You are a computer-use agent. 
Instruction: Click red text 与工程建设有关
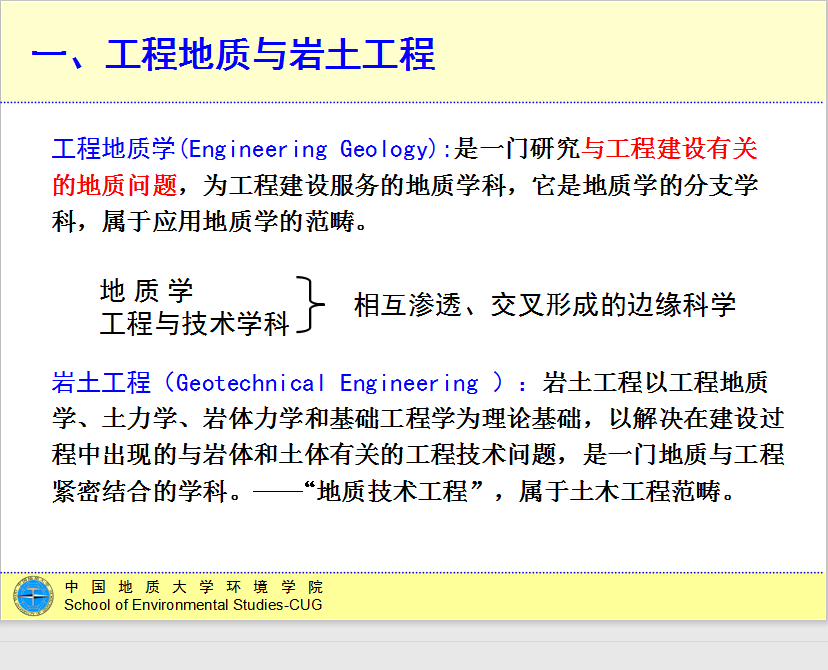click(670, 150)
